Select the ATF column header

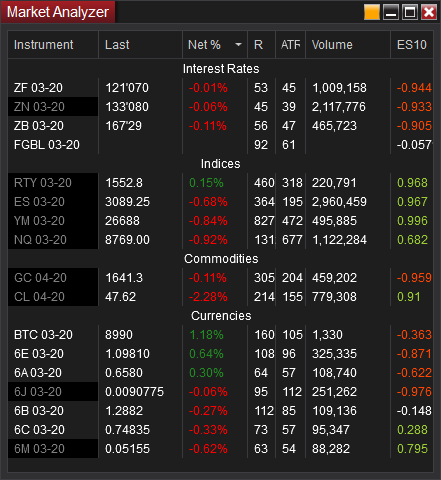pos(290,45)
